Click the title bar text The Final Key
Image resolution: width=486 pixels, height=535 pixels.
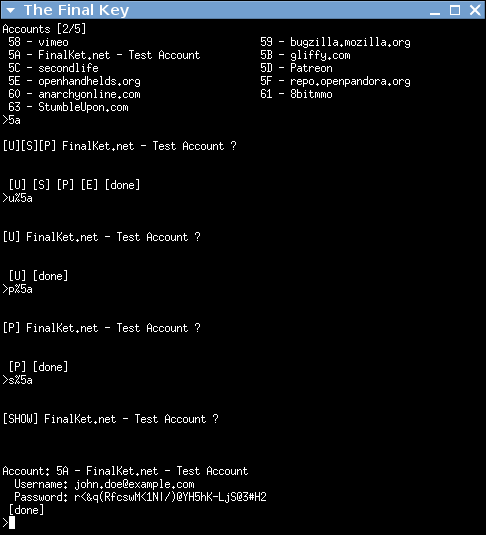76,10
